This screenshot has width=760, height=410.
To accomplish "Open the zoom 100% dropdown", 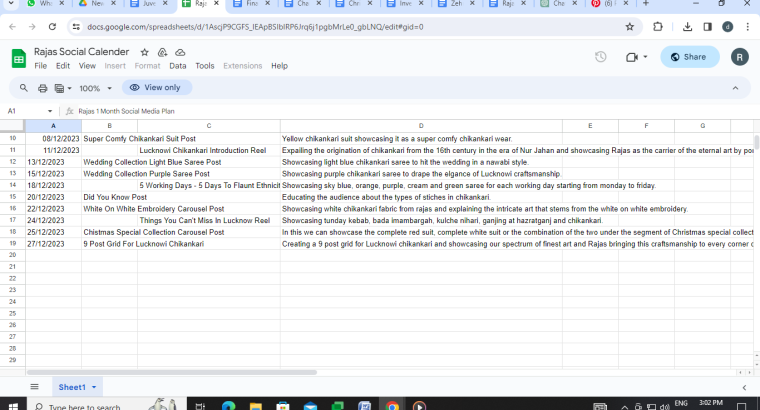I will 96,88.
